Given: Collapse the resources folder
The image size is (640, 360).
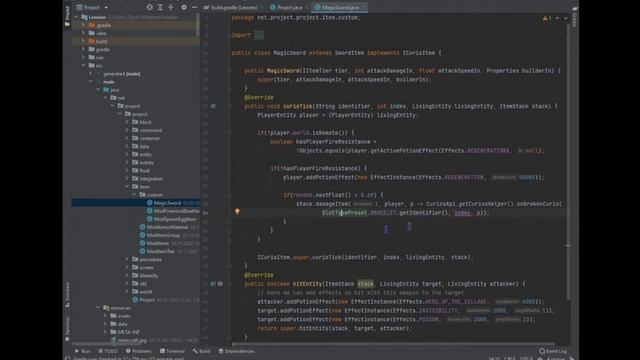Looking at the screenshot, I should pyautogui.click(x=98, y=308).
